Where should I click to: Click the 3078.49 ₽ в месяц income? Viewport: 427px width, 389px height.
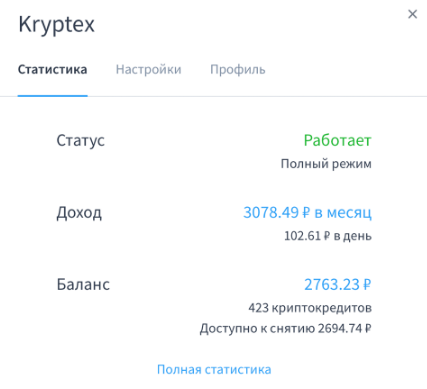307,212
